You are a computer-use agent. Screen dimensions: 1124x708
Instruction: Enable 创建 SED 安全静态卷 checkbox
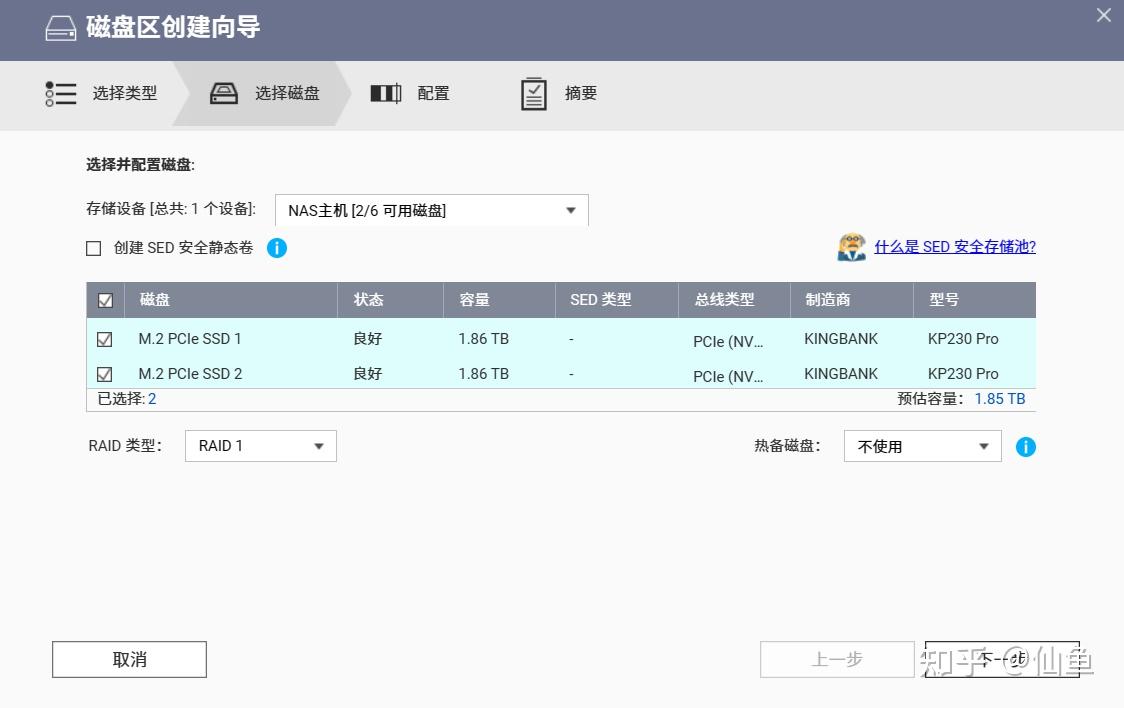94,248
